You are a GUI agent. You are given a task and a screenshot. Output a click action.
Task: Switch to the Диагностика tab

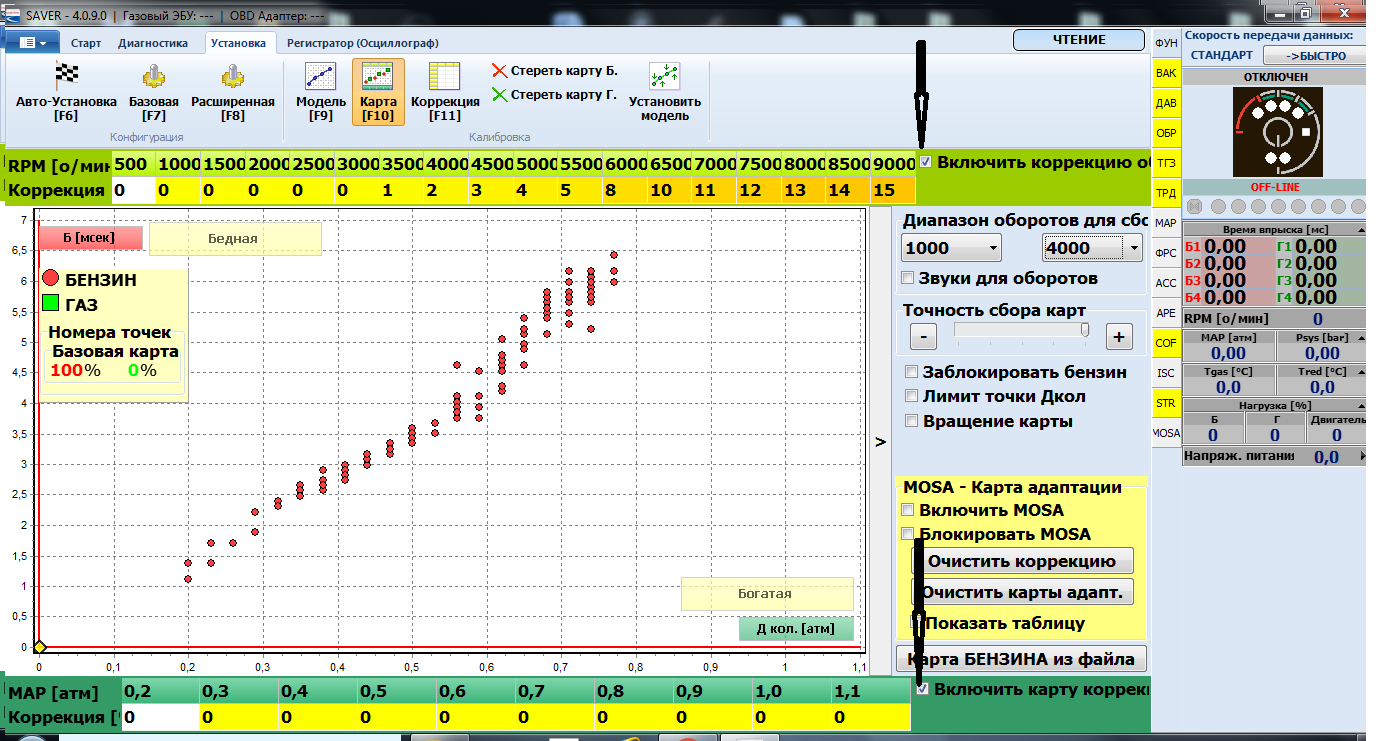click(153, 43)
